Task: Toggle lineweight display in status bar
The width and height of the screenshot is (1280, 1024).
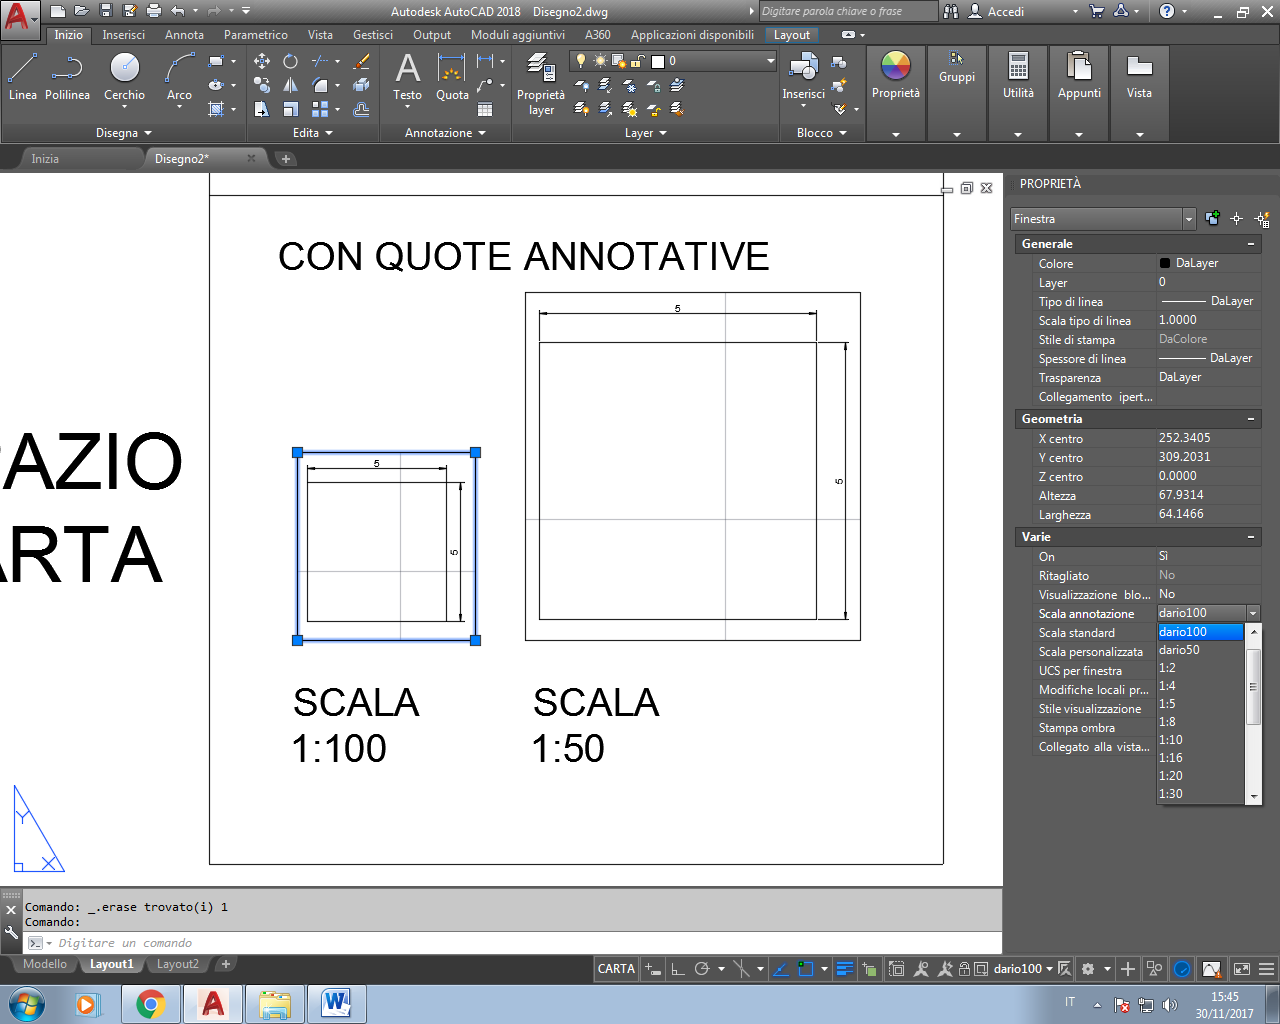Action: pyautogui.click(x=845, y=969)
